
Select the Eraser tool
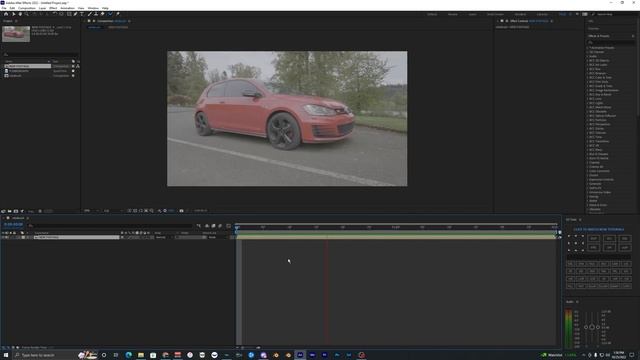pos(102,14)
